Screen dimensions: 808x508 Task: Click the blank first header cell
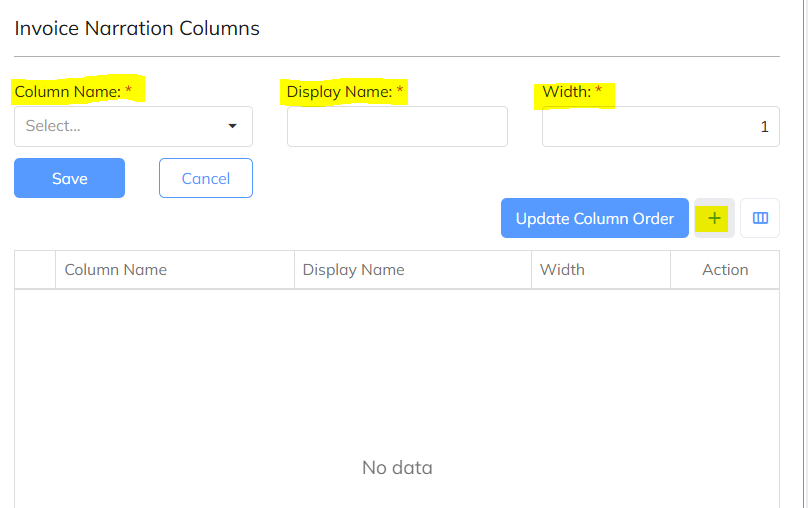coord(35,269)
